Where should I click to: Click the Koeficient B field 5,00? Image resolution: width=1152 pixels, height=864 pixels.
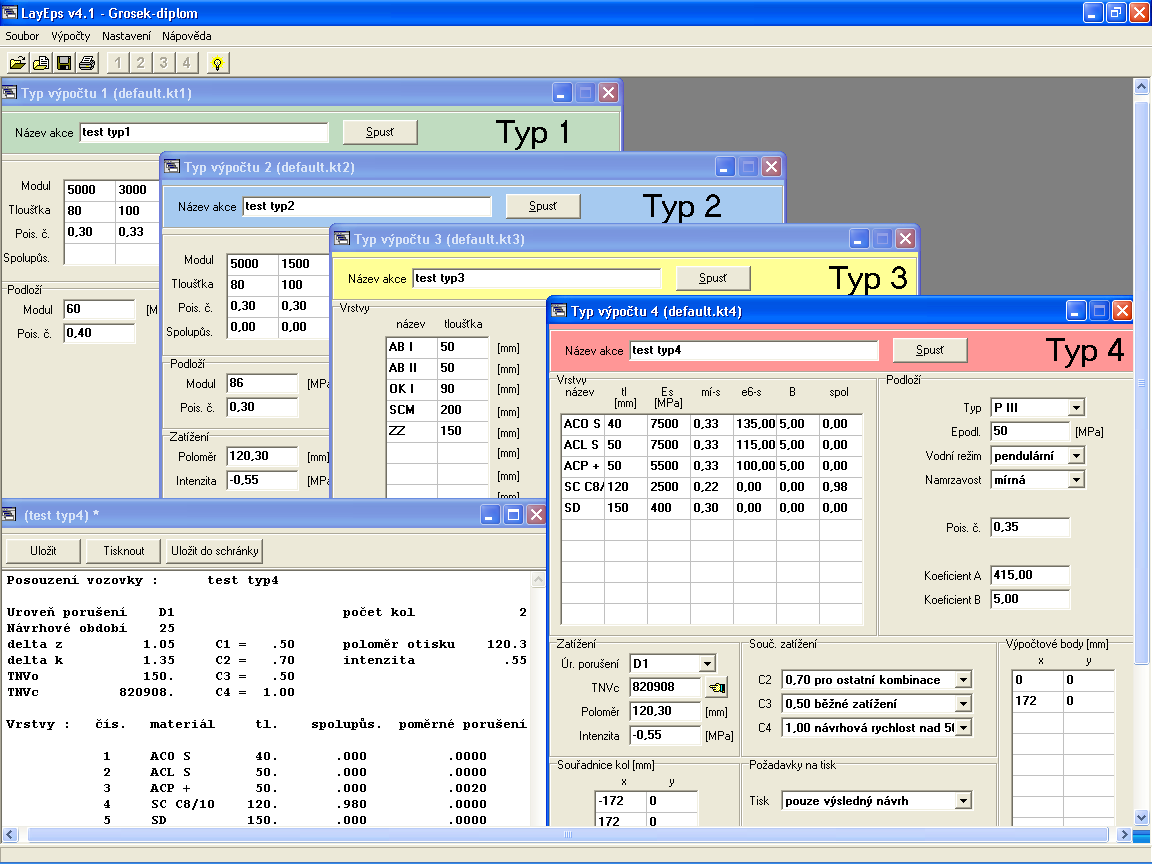tap(1030, 600)
